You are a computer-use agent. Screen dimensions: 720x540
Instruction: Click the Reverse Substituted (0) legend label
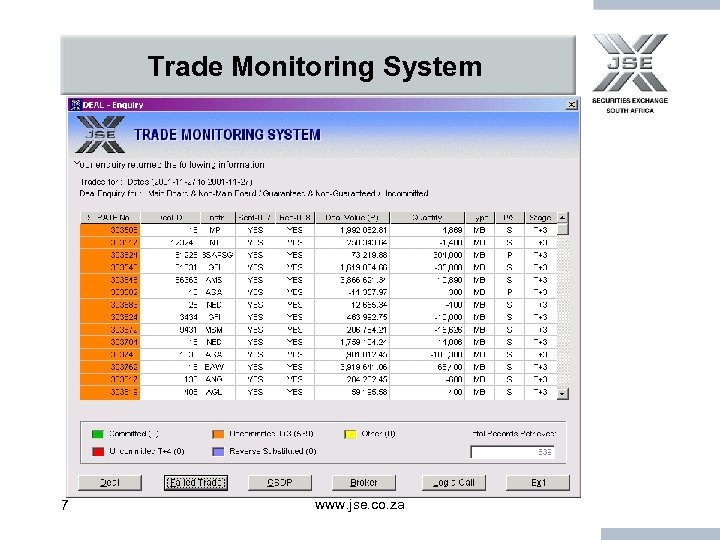(x=273, y=451)
